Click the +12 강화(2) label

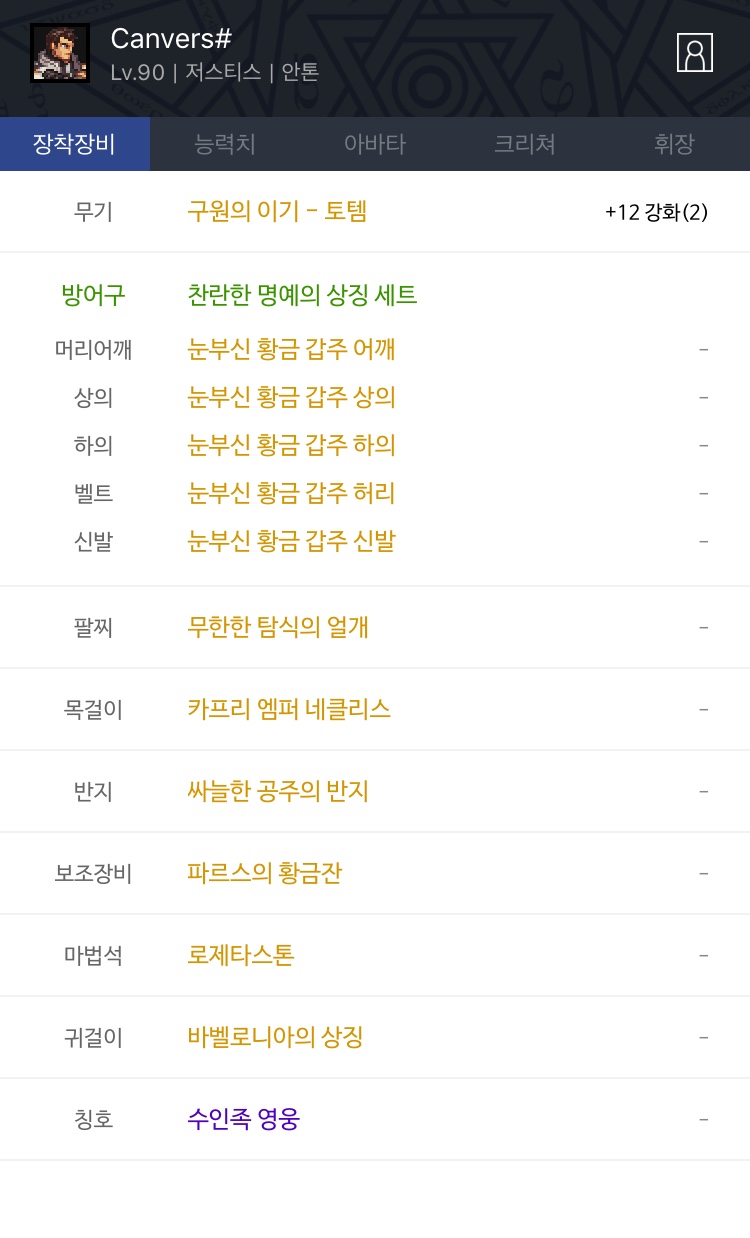point(656,212)
